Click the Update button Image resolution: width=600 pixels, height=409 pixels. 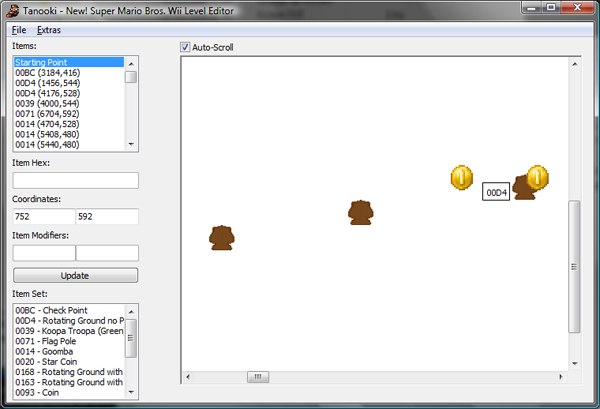point(75,275)
